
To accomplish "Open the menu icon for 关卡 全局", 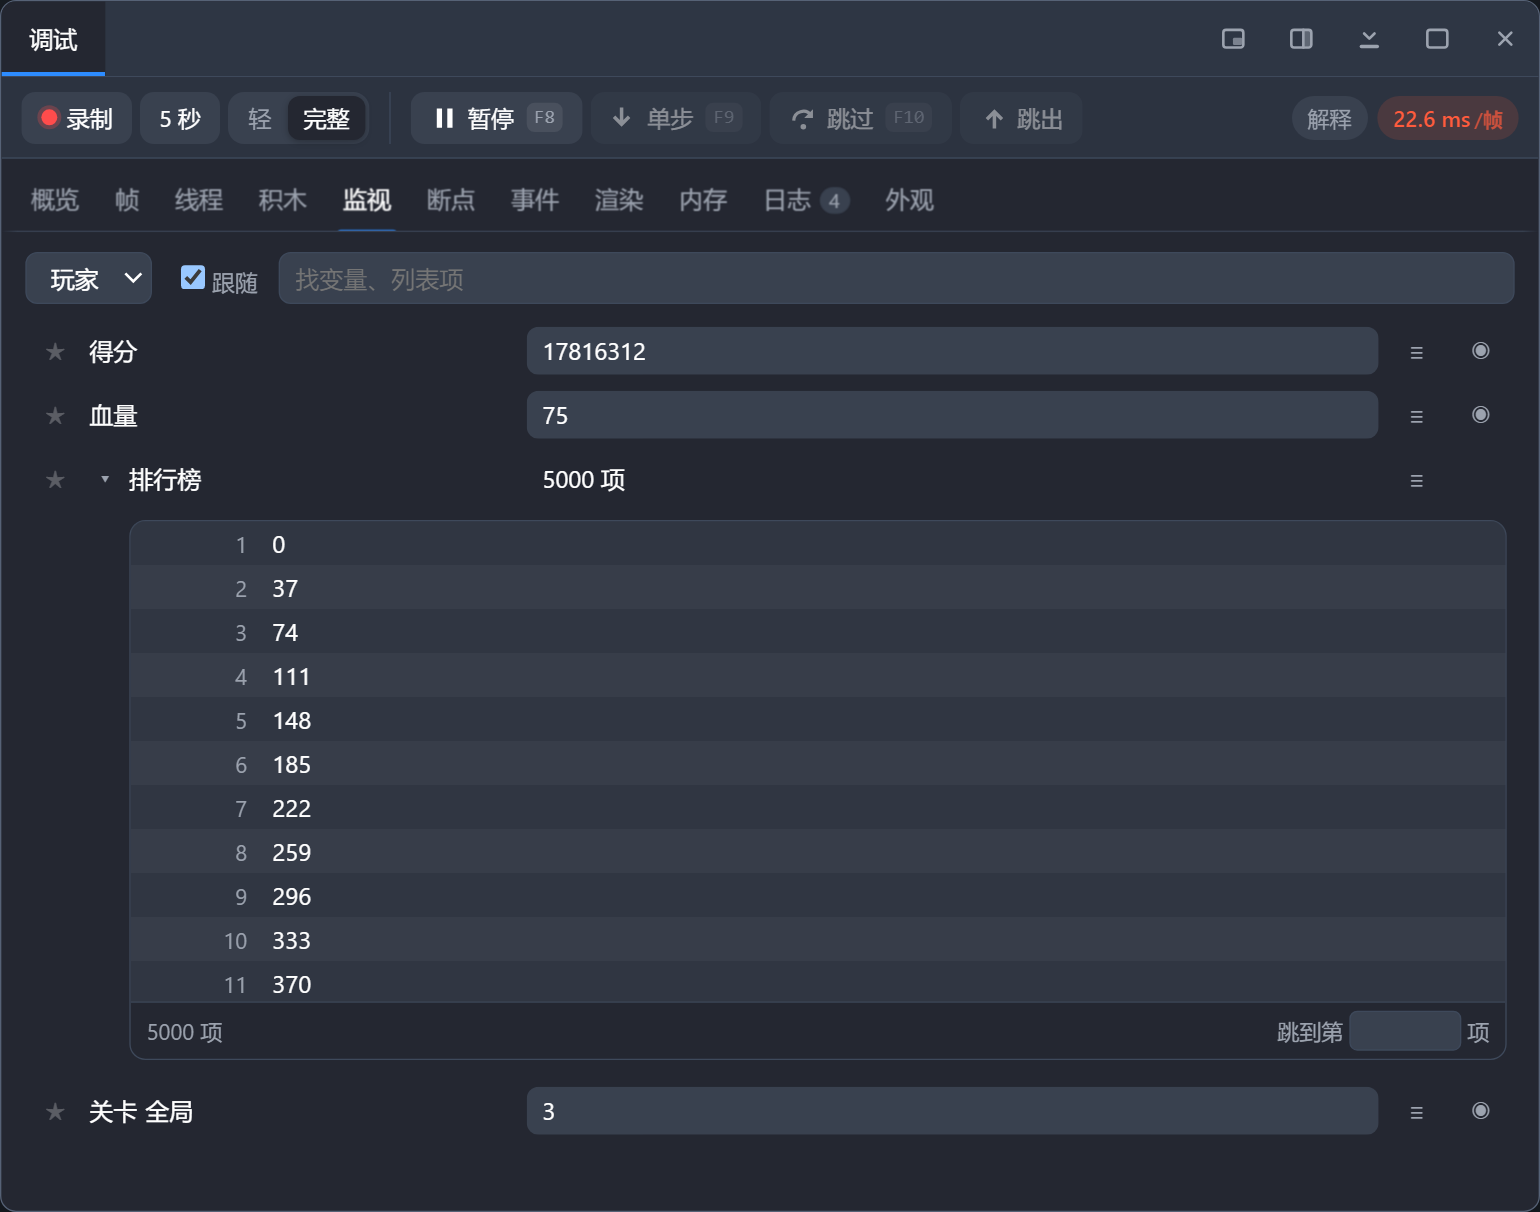I will click(x=1416, y=1112).
